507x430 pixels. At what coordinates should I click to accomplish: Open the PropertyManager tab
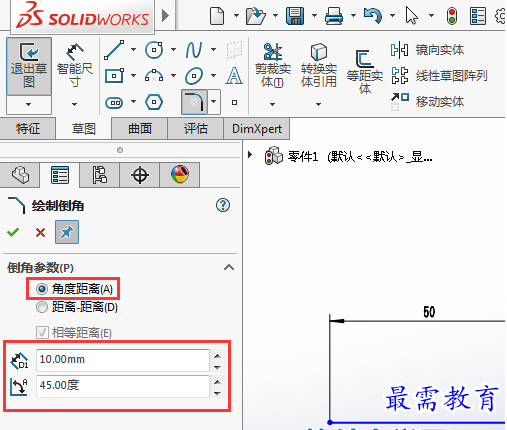pos(60,175)
